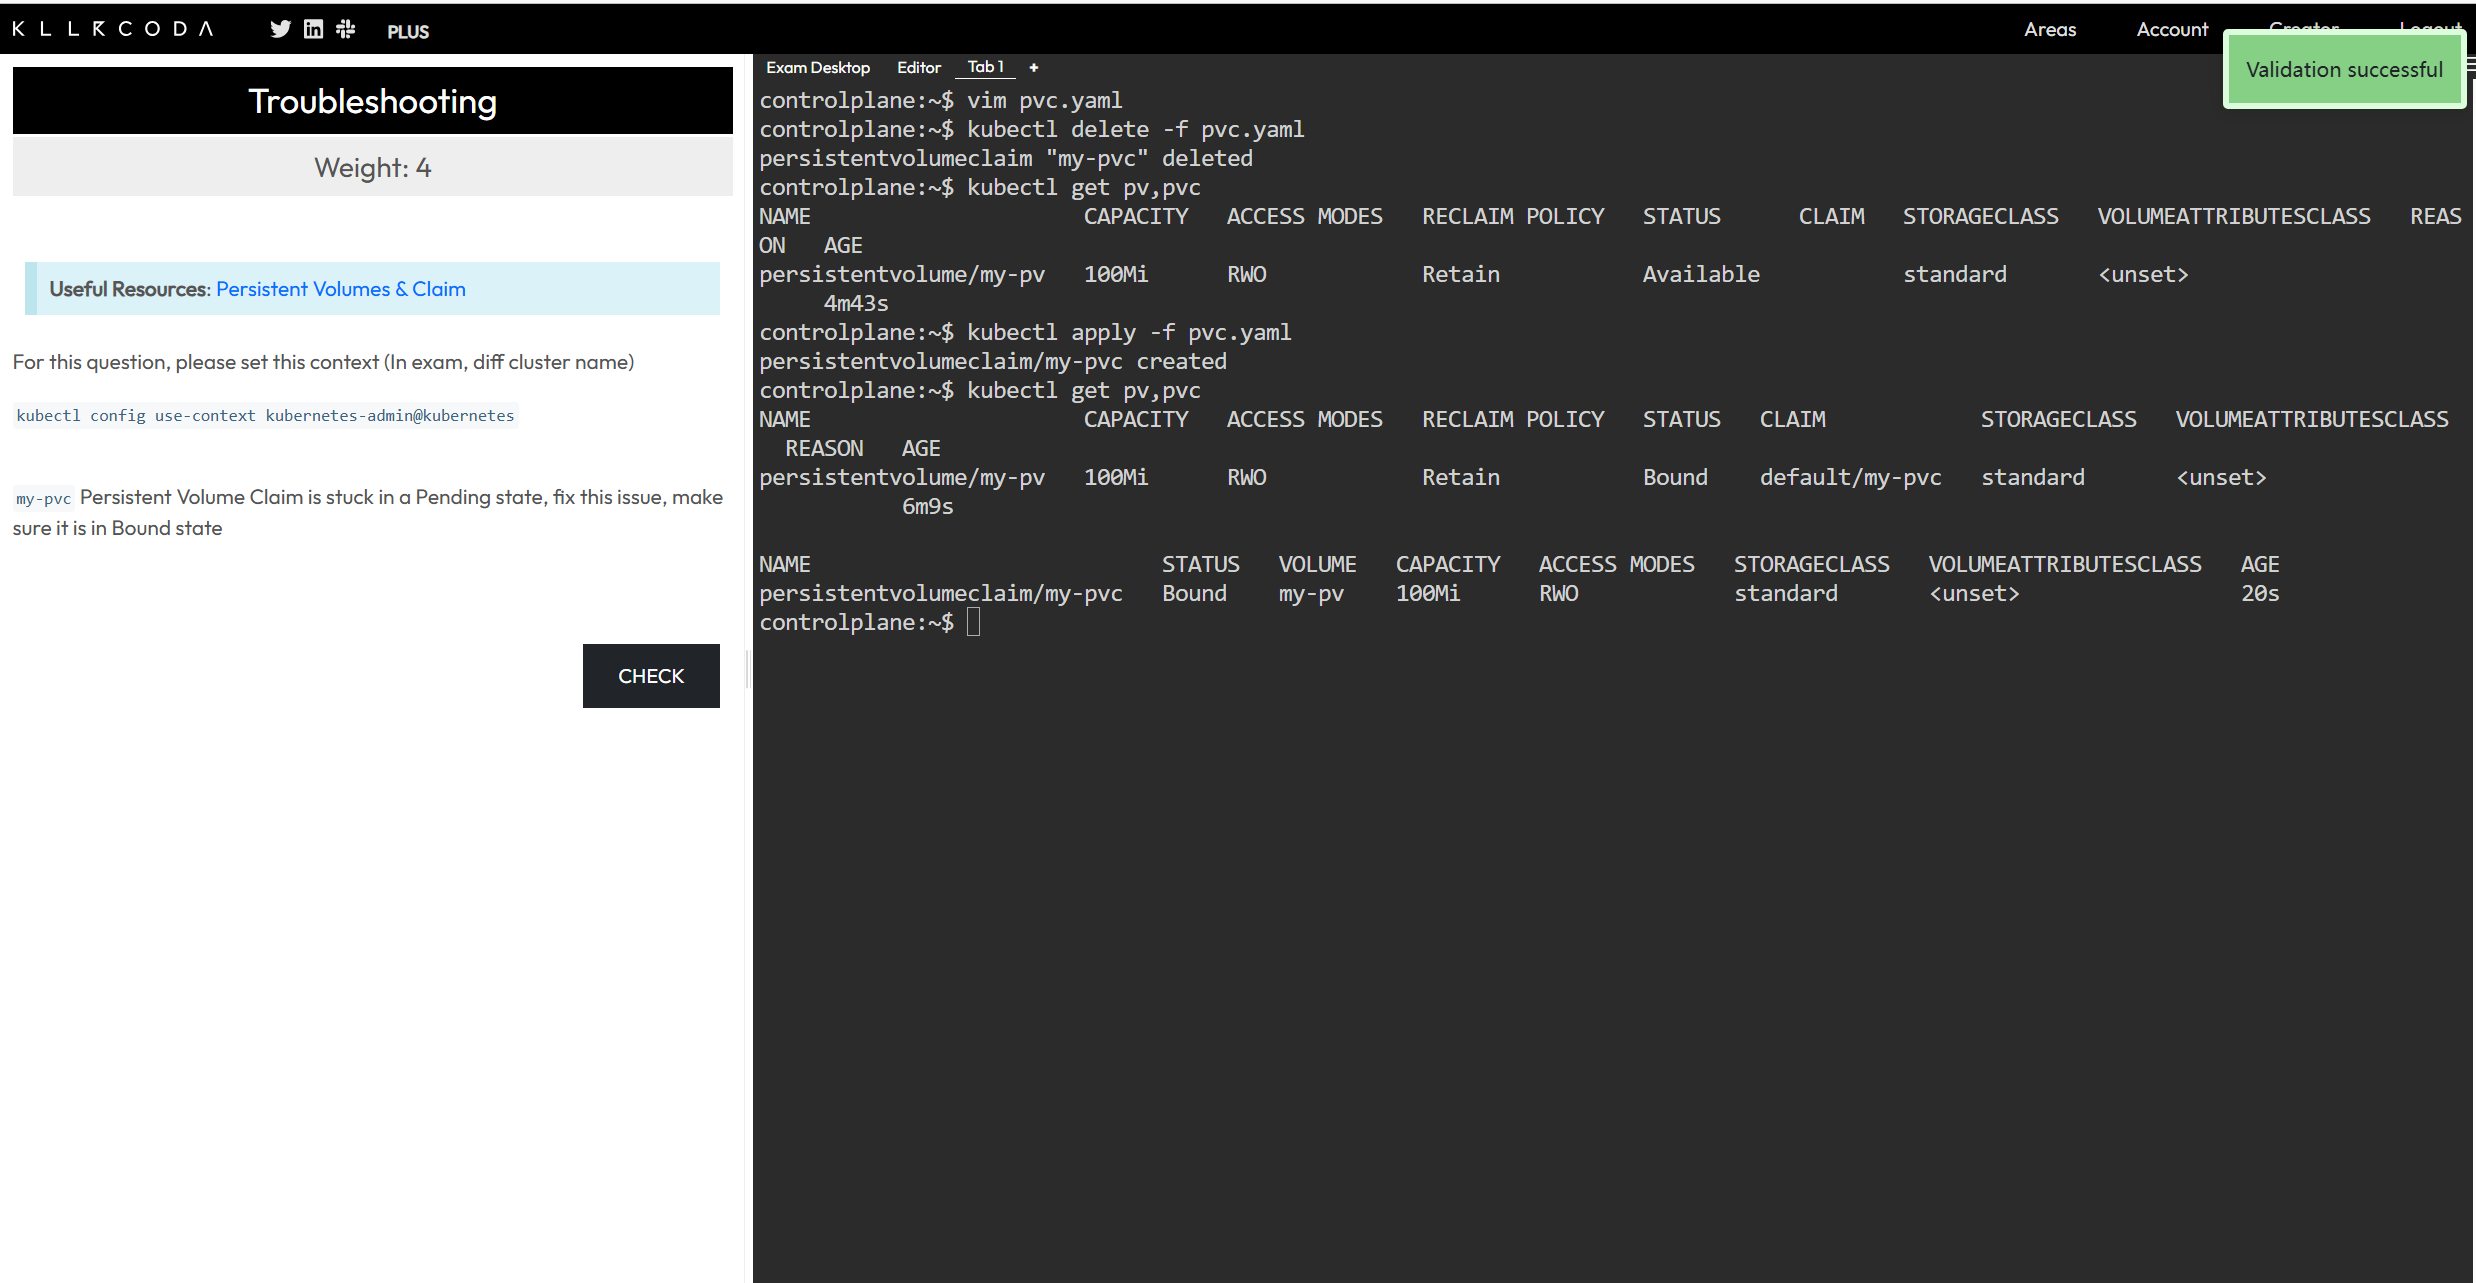This screenshot has width=2476, height=1283.
Task: Click the Killercoda logo
Action: (113, 29)
